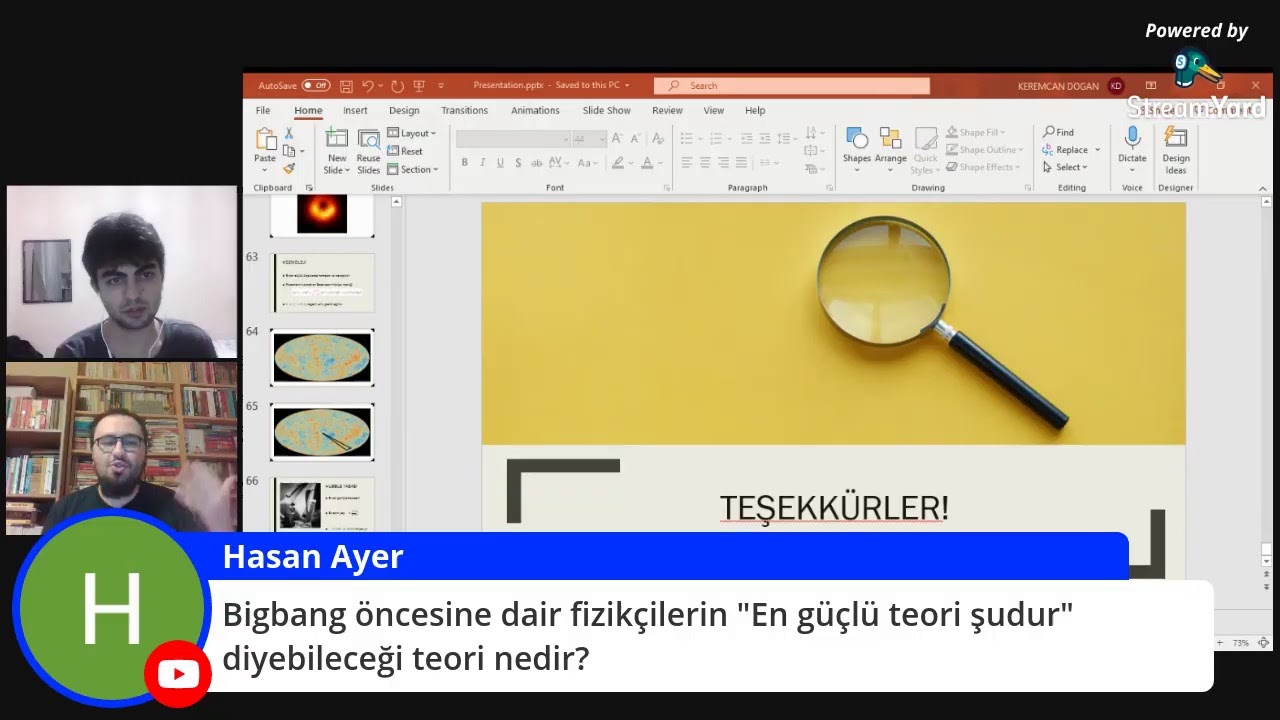The width and height of the screenshot is (1280, 720).
Task: Align text left in Paragraph group
Action: (x=687, y=162)
